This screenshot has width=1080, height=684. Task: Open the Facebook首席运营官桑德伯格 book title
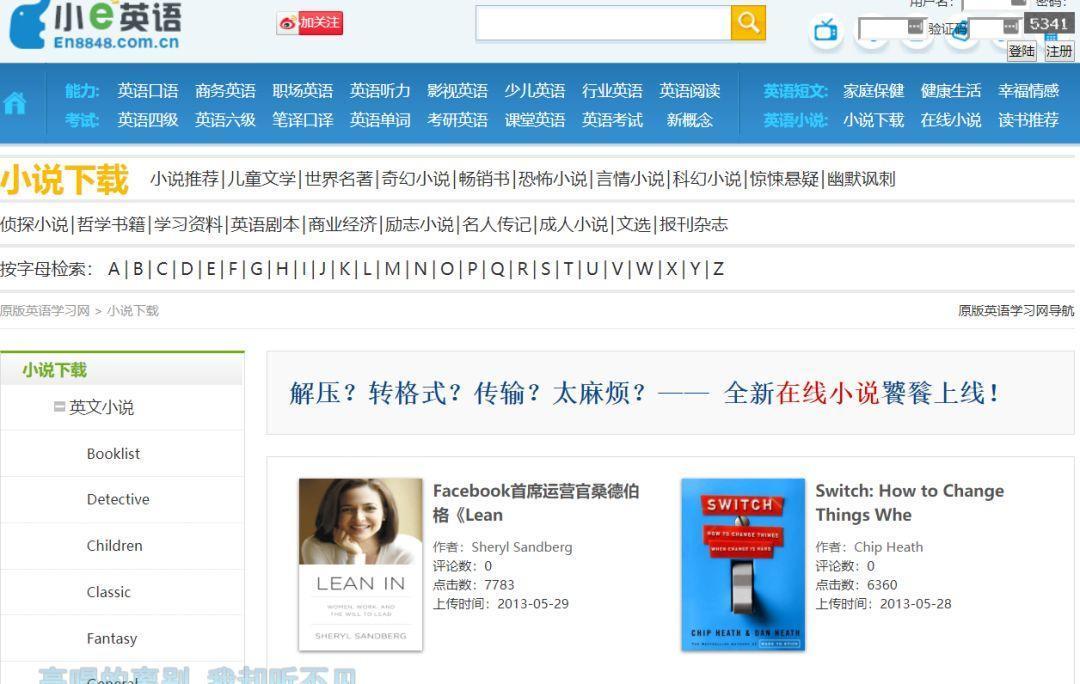pyautogui.click(x=536, y=503)
